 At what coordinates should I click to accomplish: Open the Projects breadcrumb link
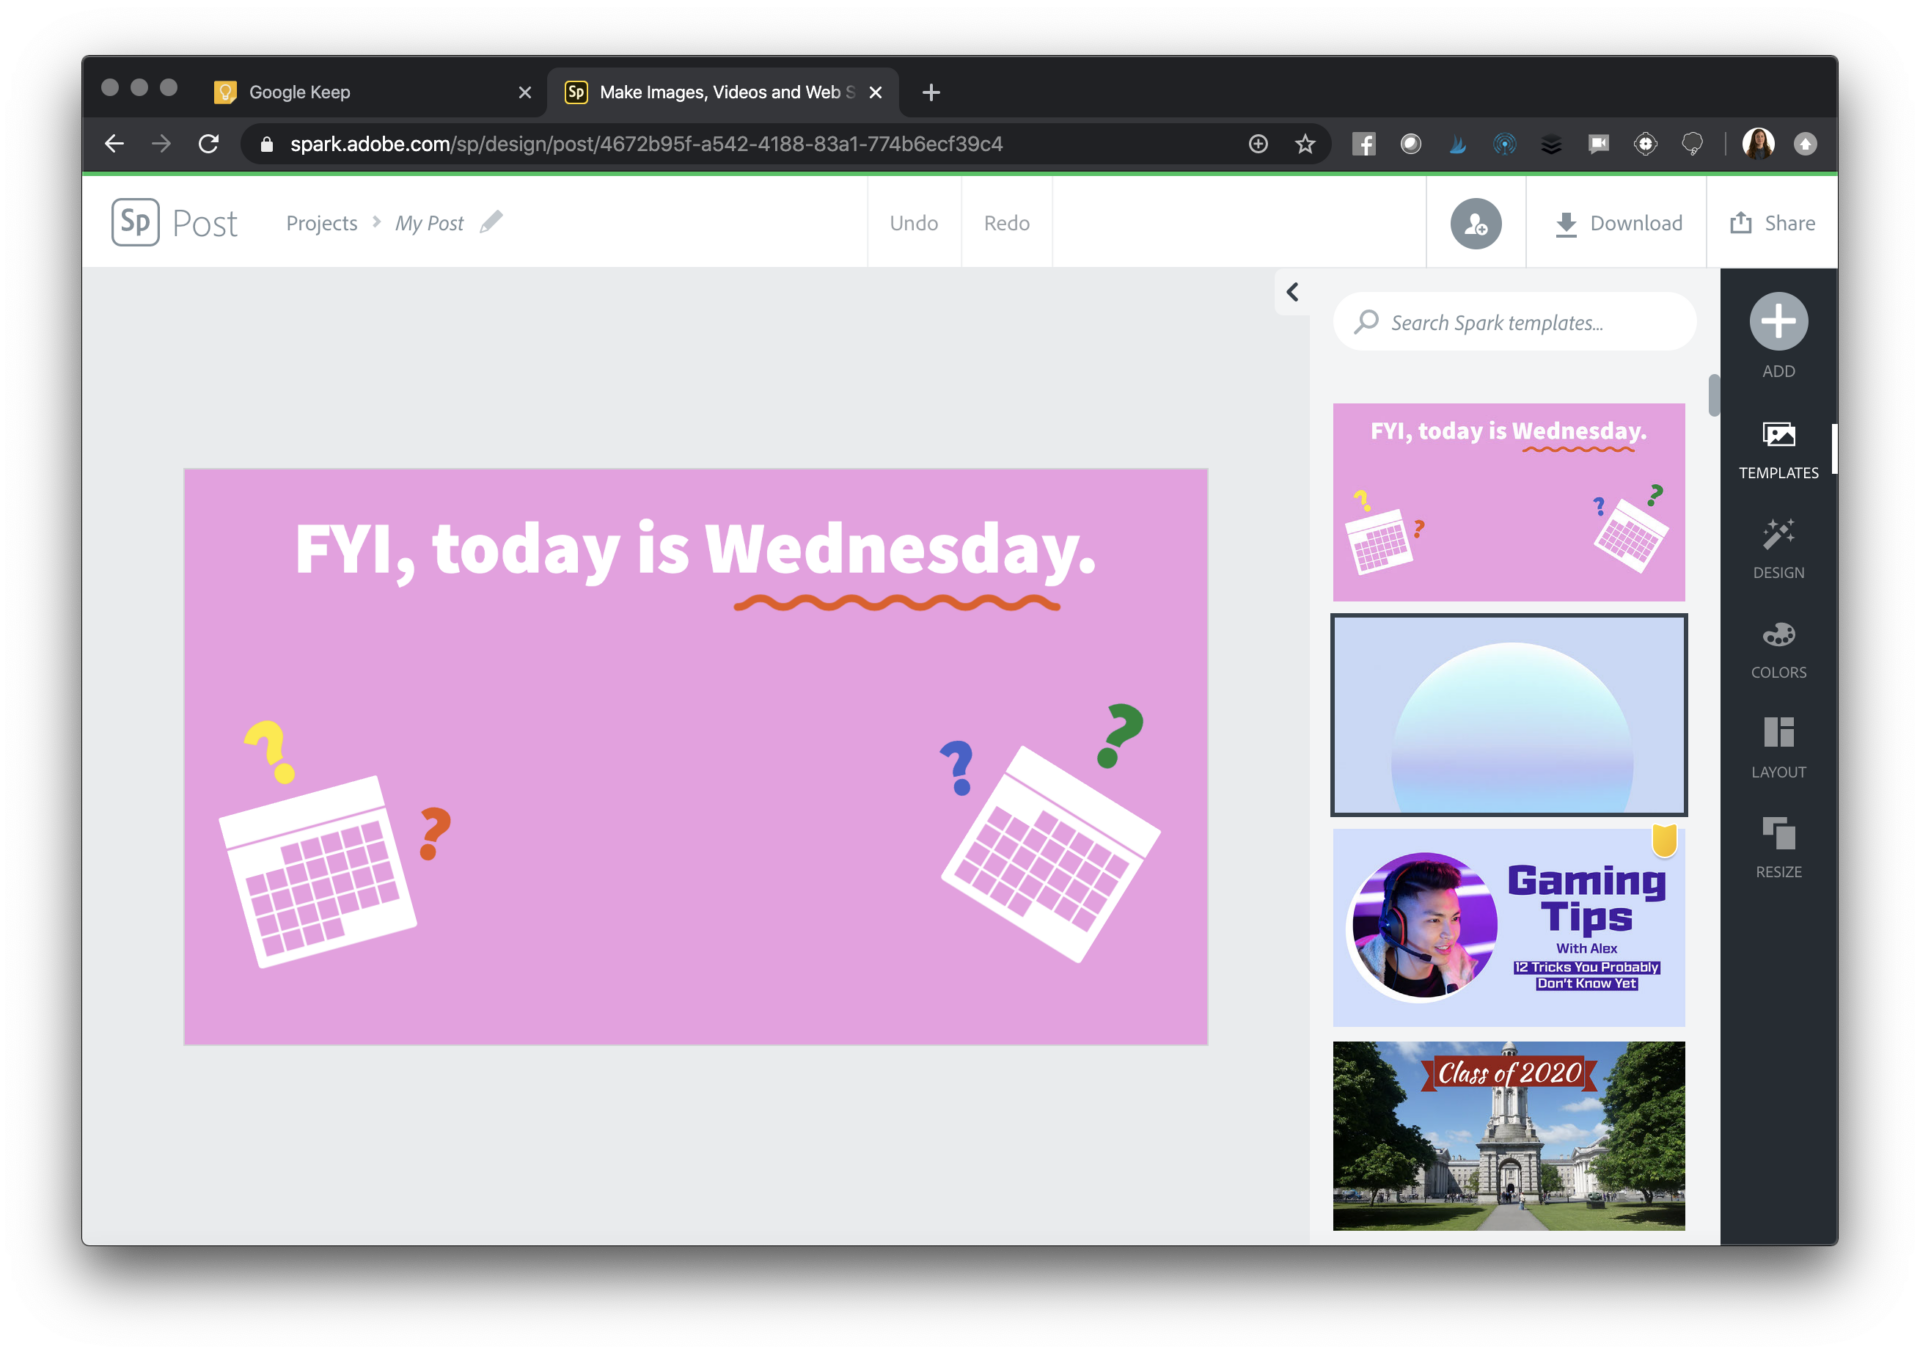coord(321,222)
